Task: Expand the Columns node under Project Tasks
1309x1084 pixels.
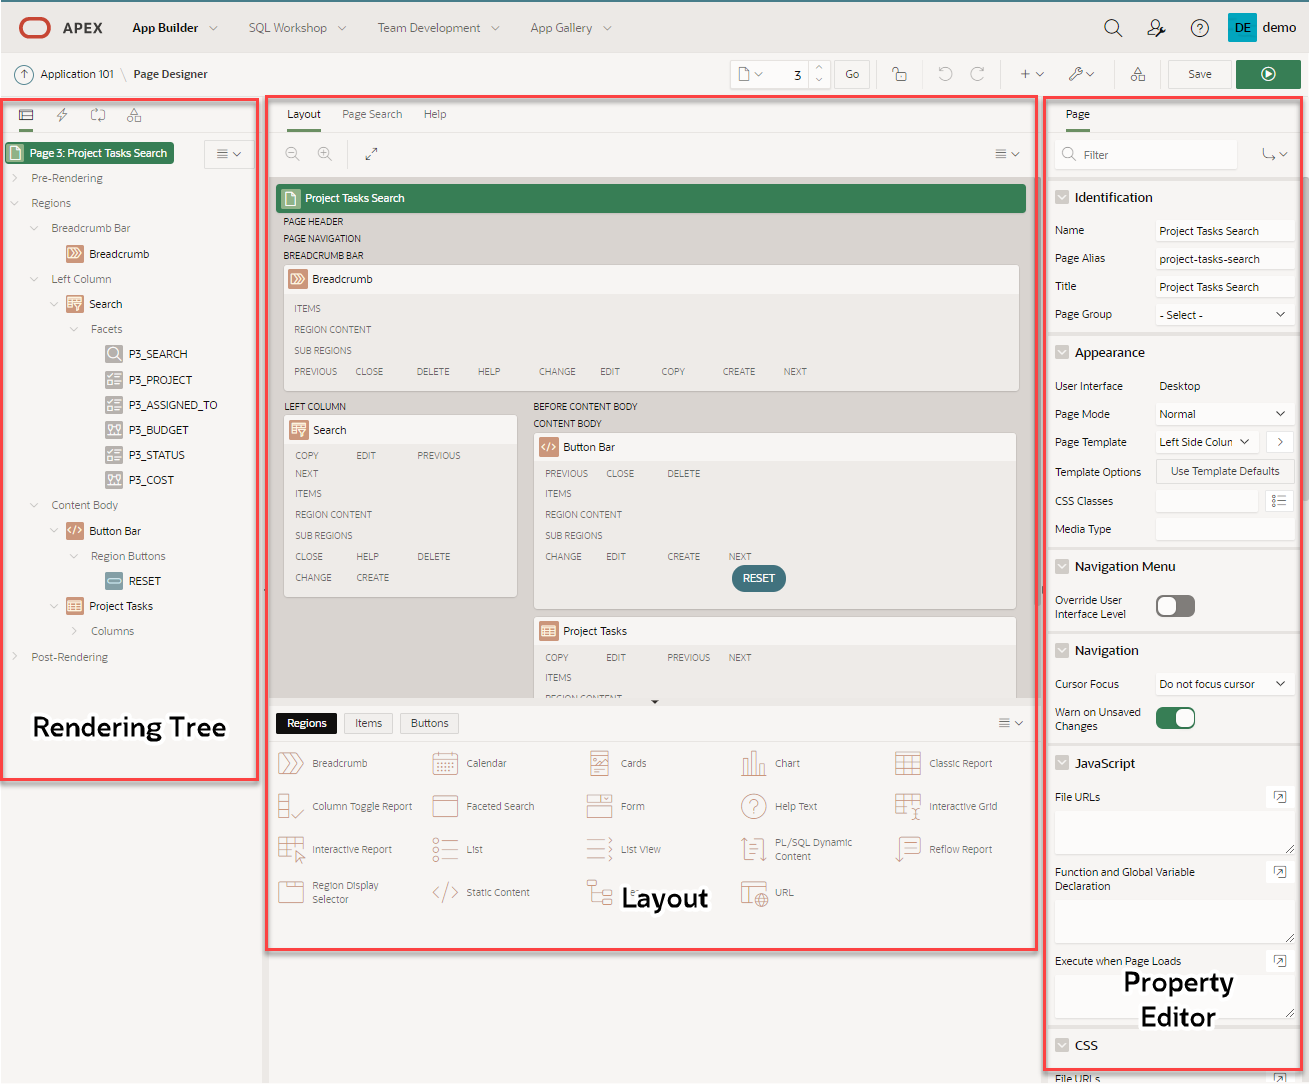Action: (75, 631)
